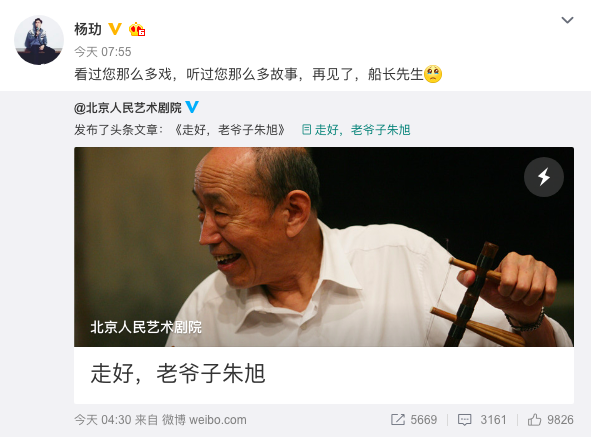Open comments icon showing 3161
This screenshot has width=591, height=438.
(464, 420)
